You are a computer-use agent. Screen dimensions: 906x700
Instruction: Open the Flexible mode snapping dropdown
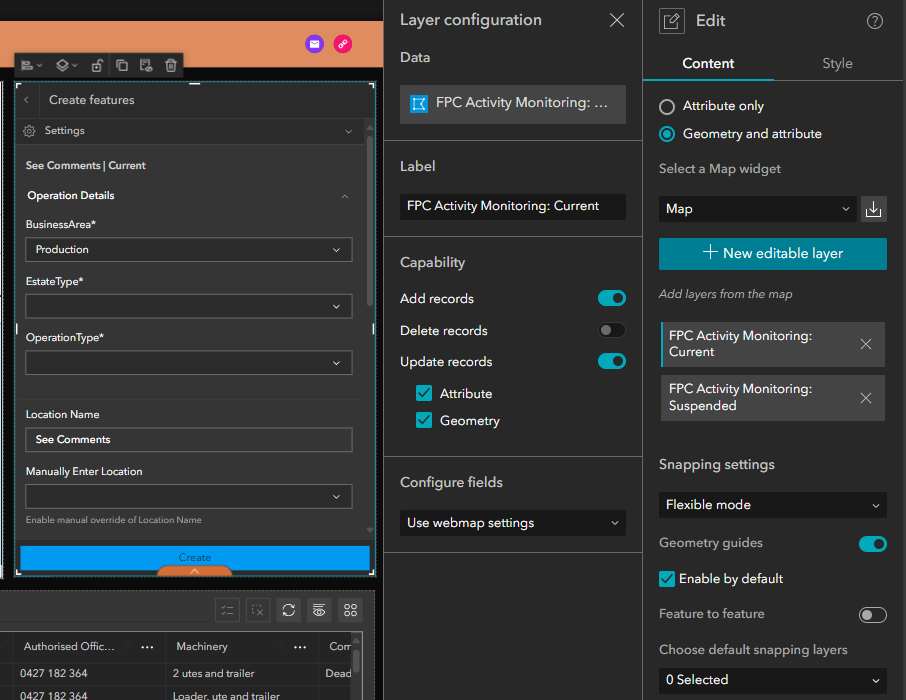pos(773,505)
